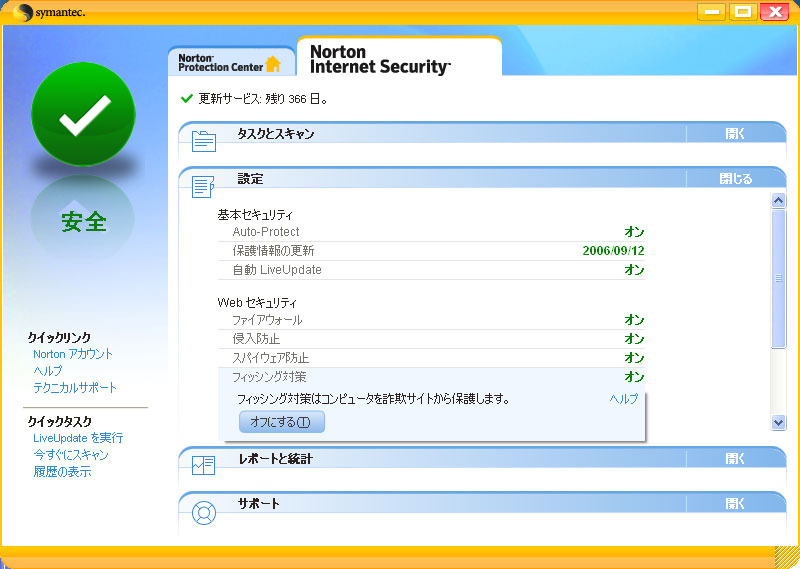This screenshot has width=800, height=569.
Task: Click the Symantec logo in title bar
Action: pos(49,12)
